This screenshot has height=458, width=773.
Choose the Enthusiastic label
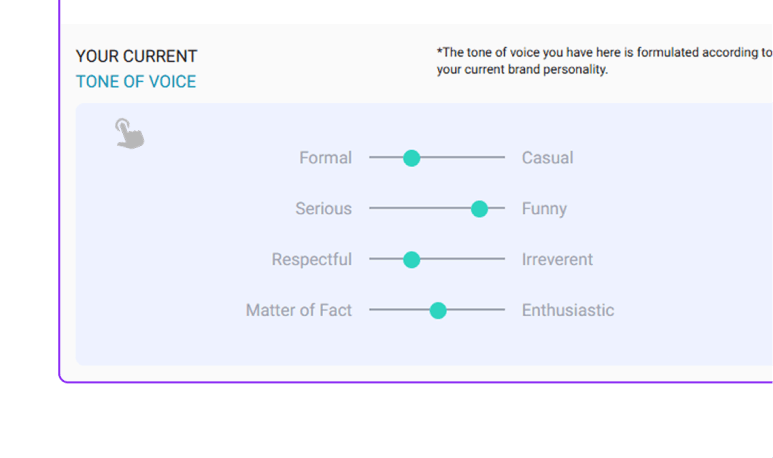[x=568, y=311]
